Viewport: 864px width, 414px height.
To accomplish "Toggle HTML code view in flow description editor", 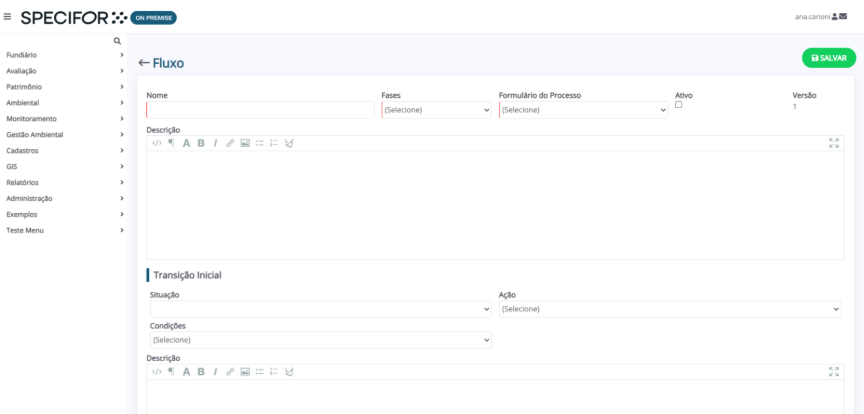I will 157,143.
